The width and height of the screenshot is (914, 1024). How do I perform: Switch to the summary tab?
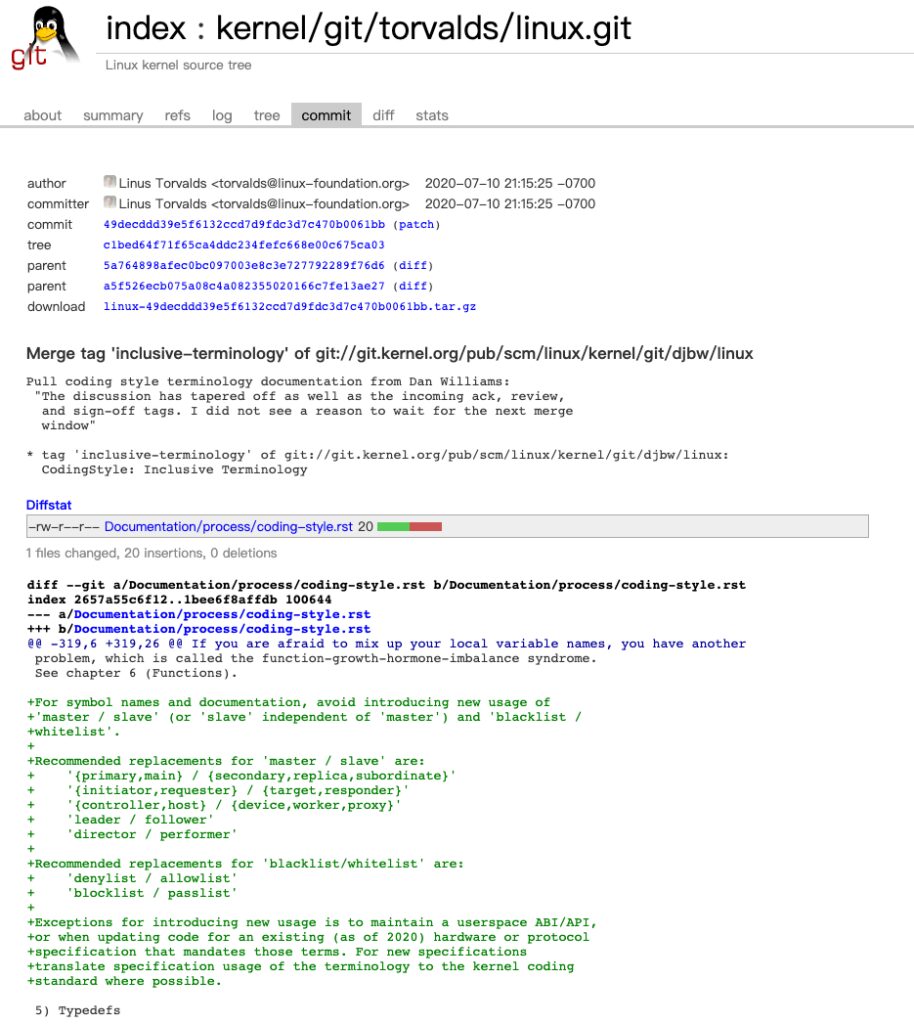[x=113, y=115]
